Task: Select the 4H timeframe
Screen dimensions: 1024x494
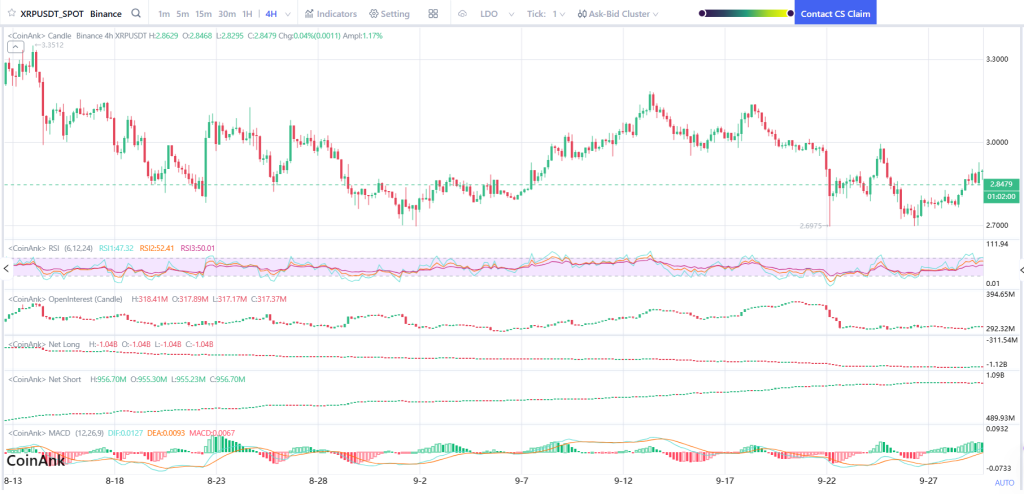Action: (x=271, y=14)
